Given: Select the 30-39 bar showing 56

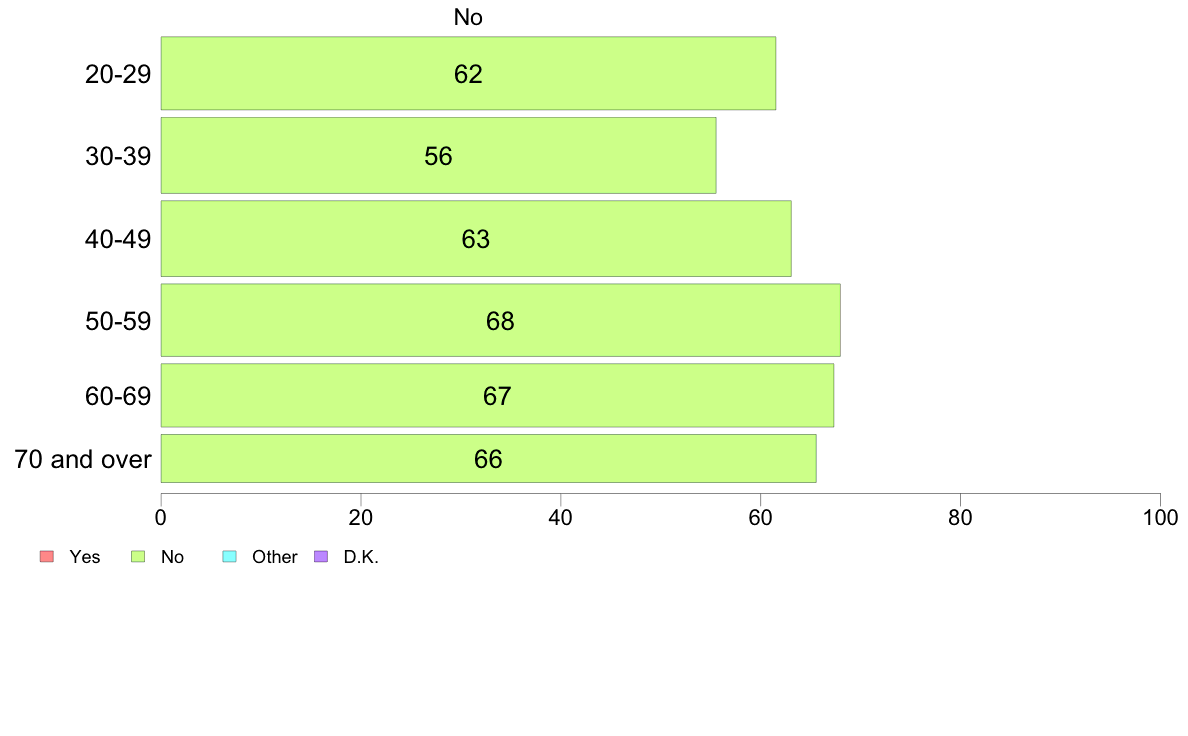Looking at the screenshot, I should click(439, 155).
